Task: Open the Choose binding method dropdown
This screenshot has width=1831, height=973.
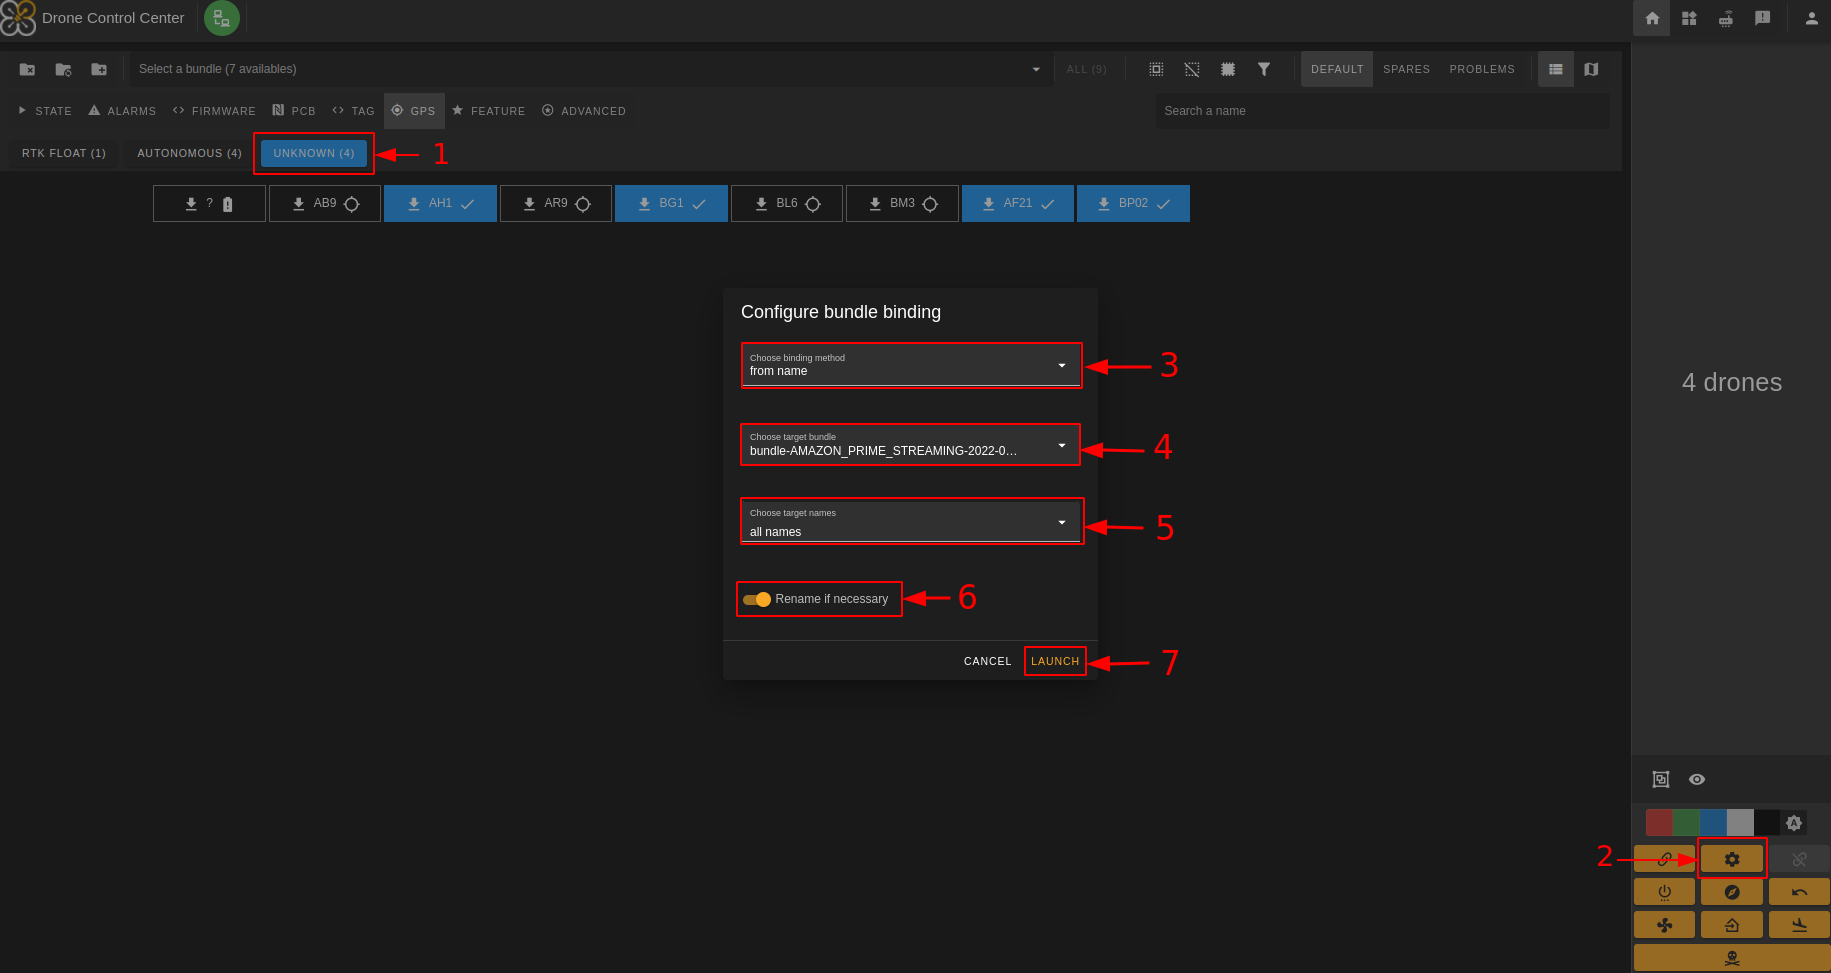Action: 910,365
